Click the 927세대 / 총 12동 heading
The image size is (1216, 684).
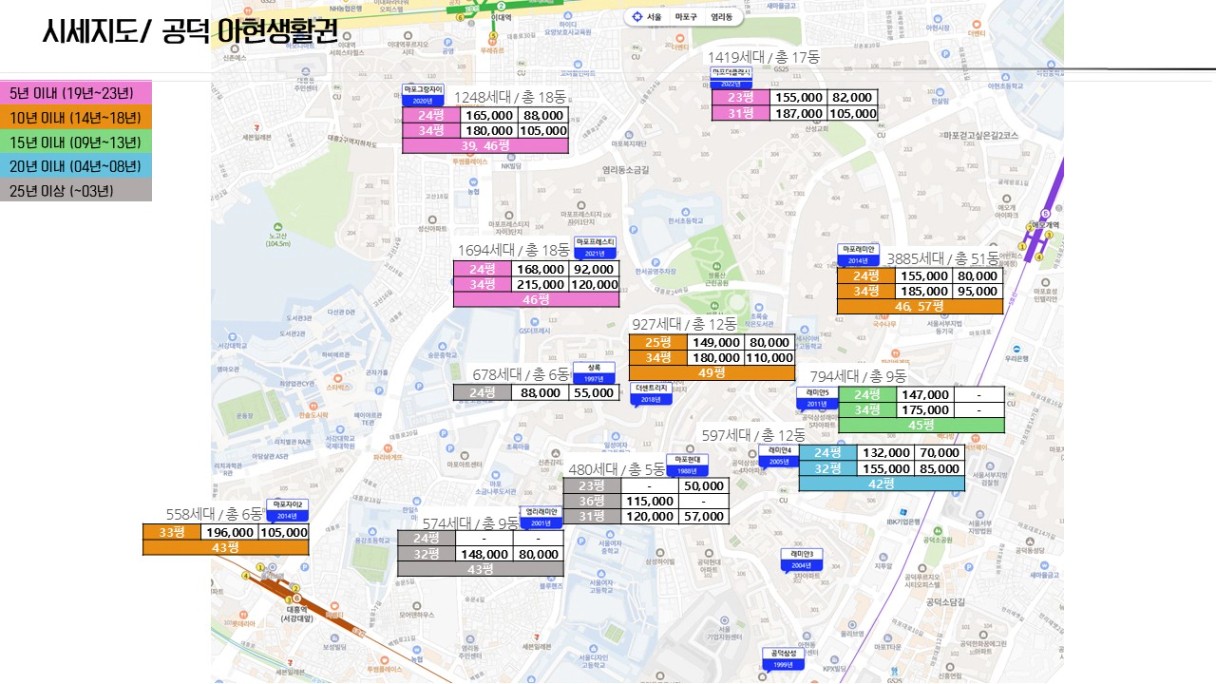684,324
